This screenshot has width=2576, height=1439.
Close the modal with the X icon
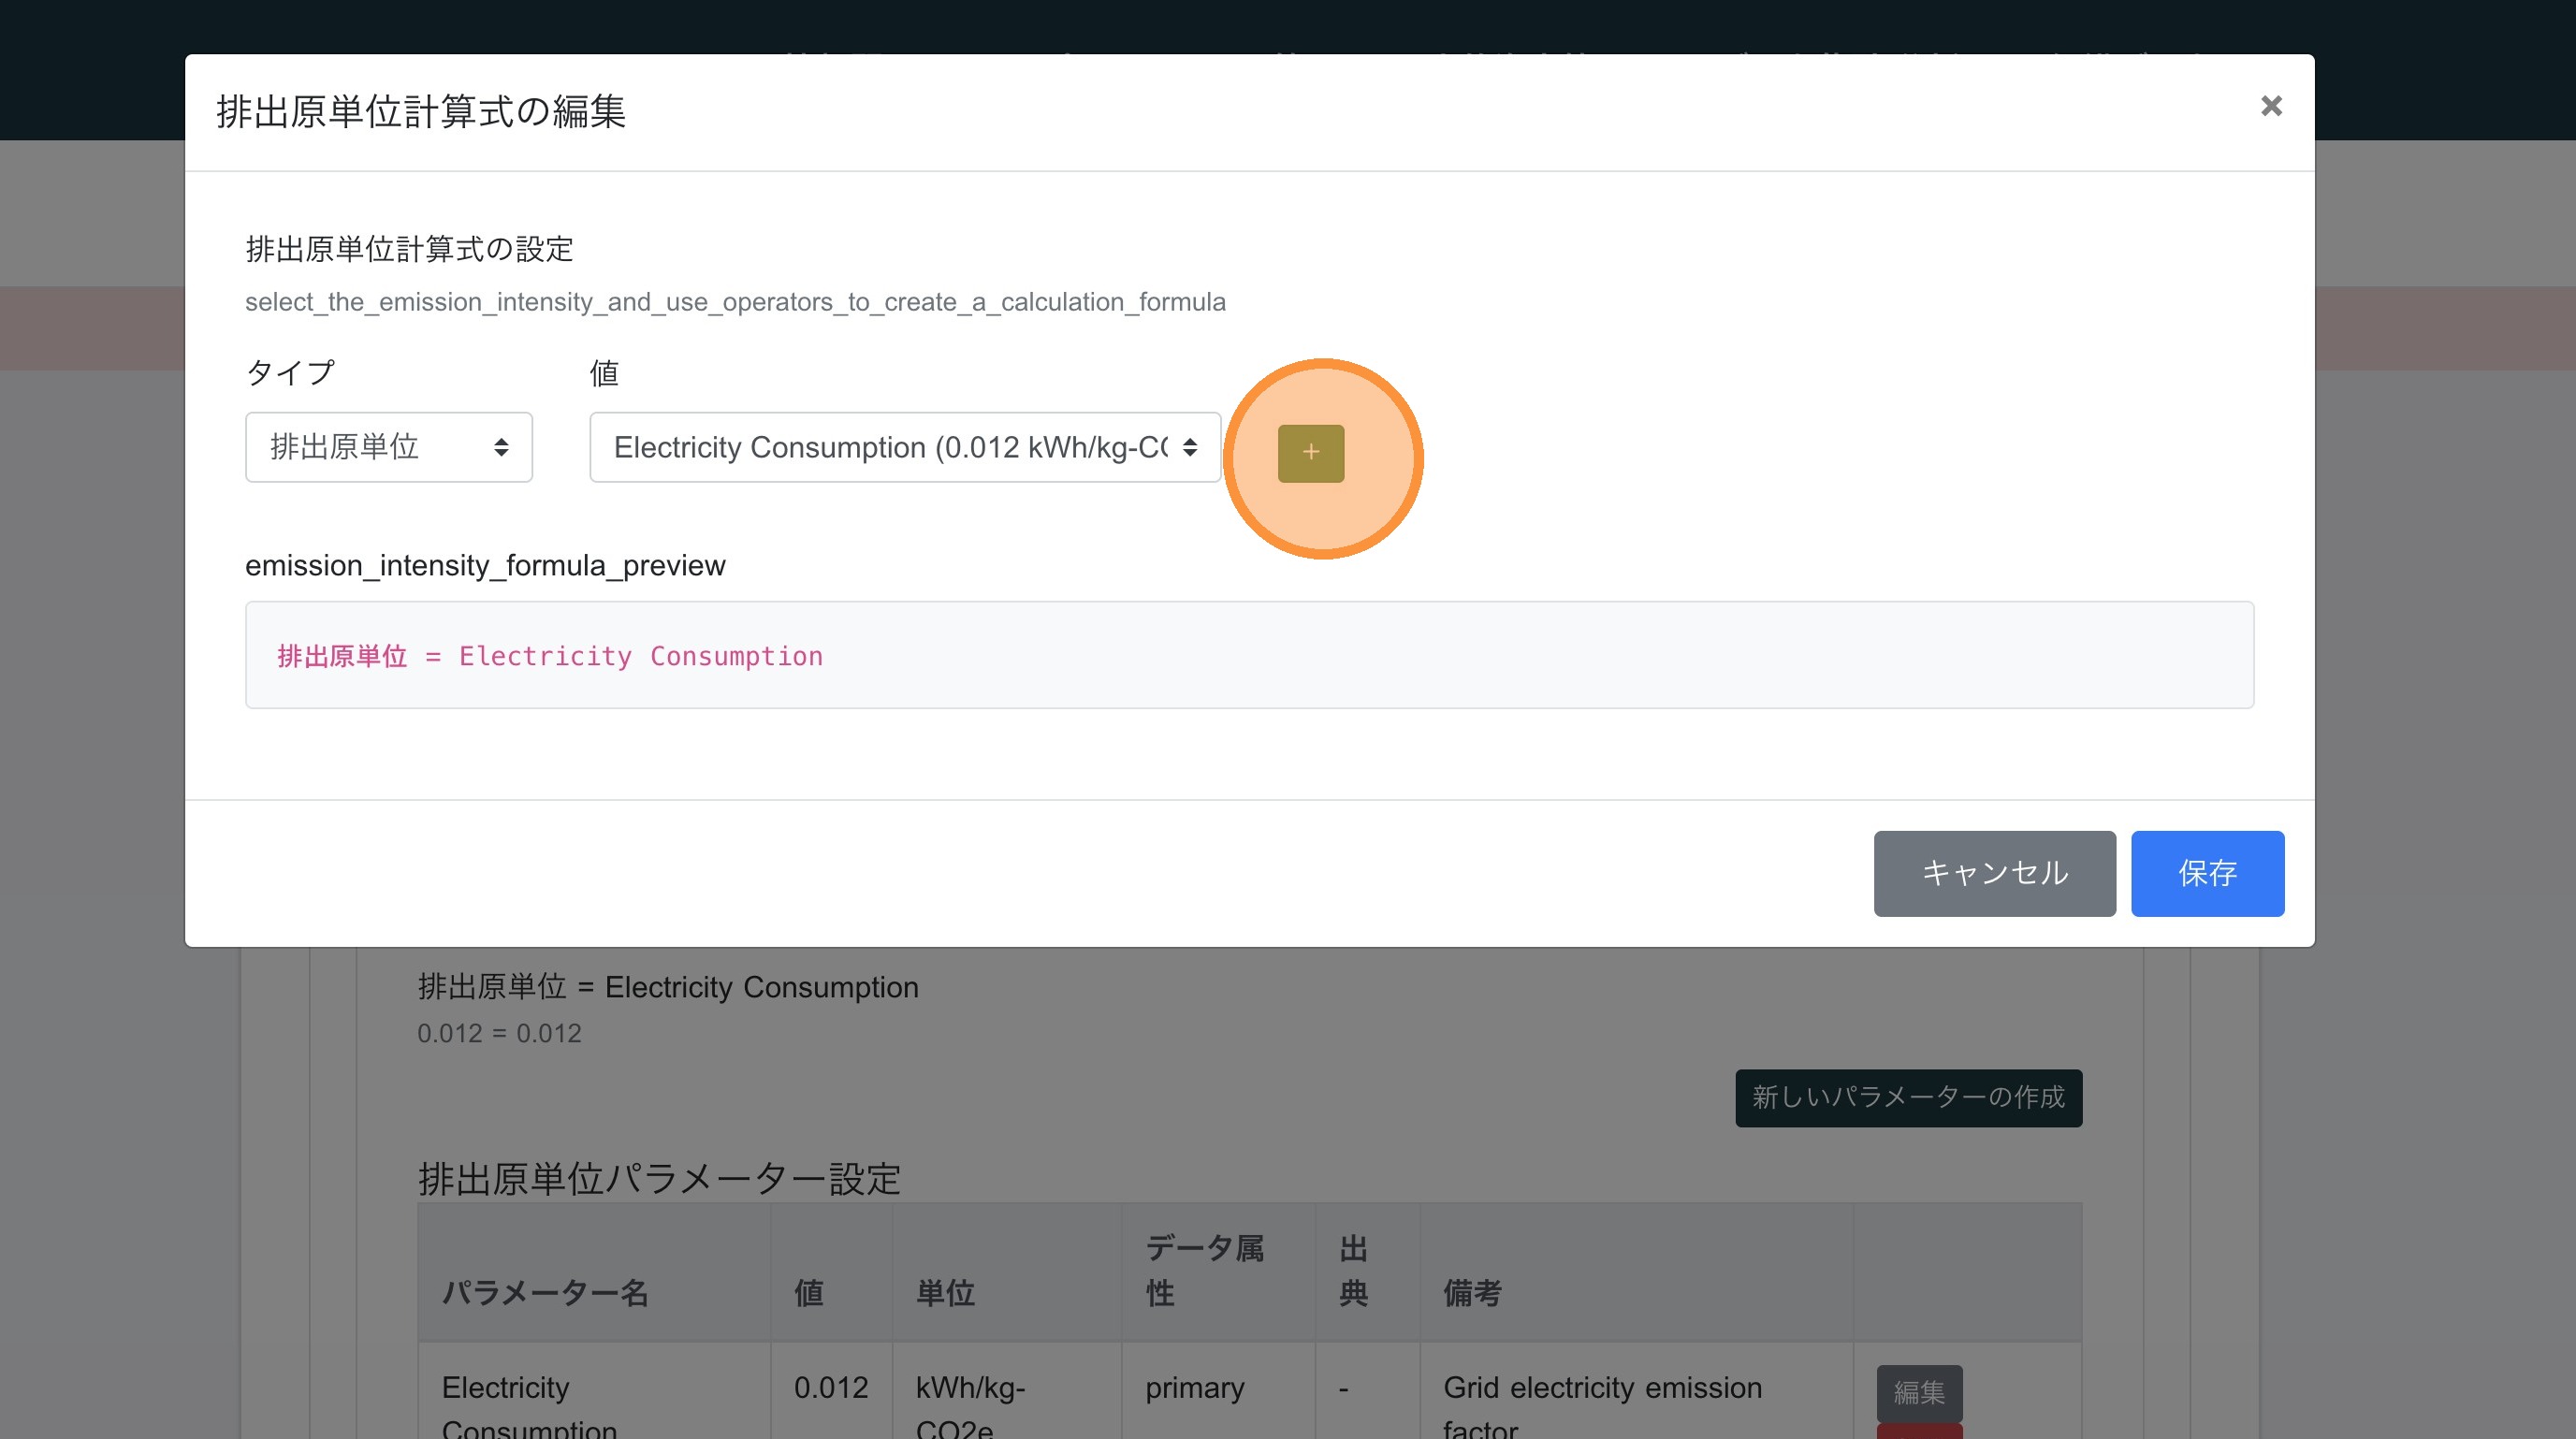click(x=2270, y=106)
